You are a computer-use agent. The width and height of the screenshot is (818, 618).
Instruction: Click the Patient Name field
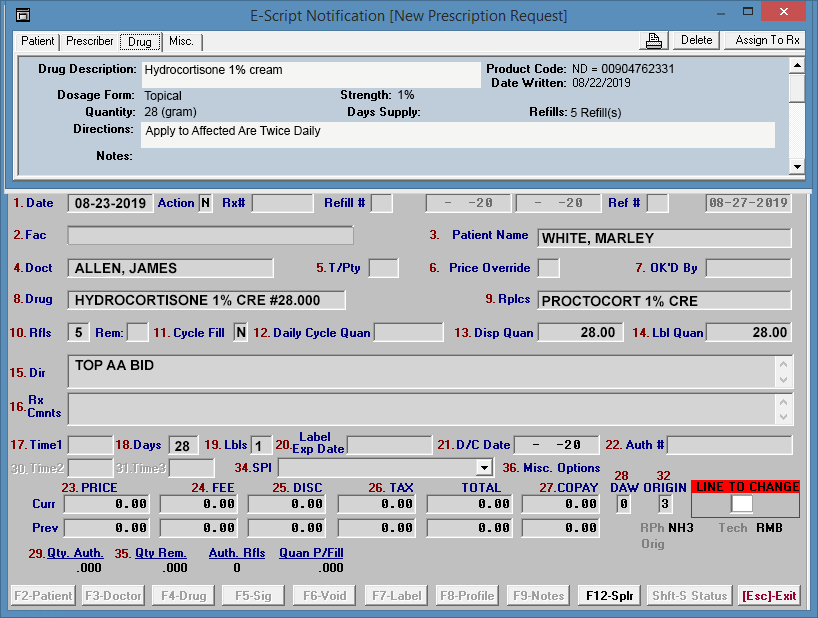click(664, 238)
